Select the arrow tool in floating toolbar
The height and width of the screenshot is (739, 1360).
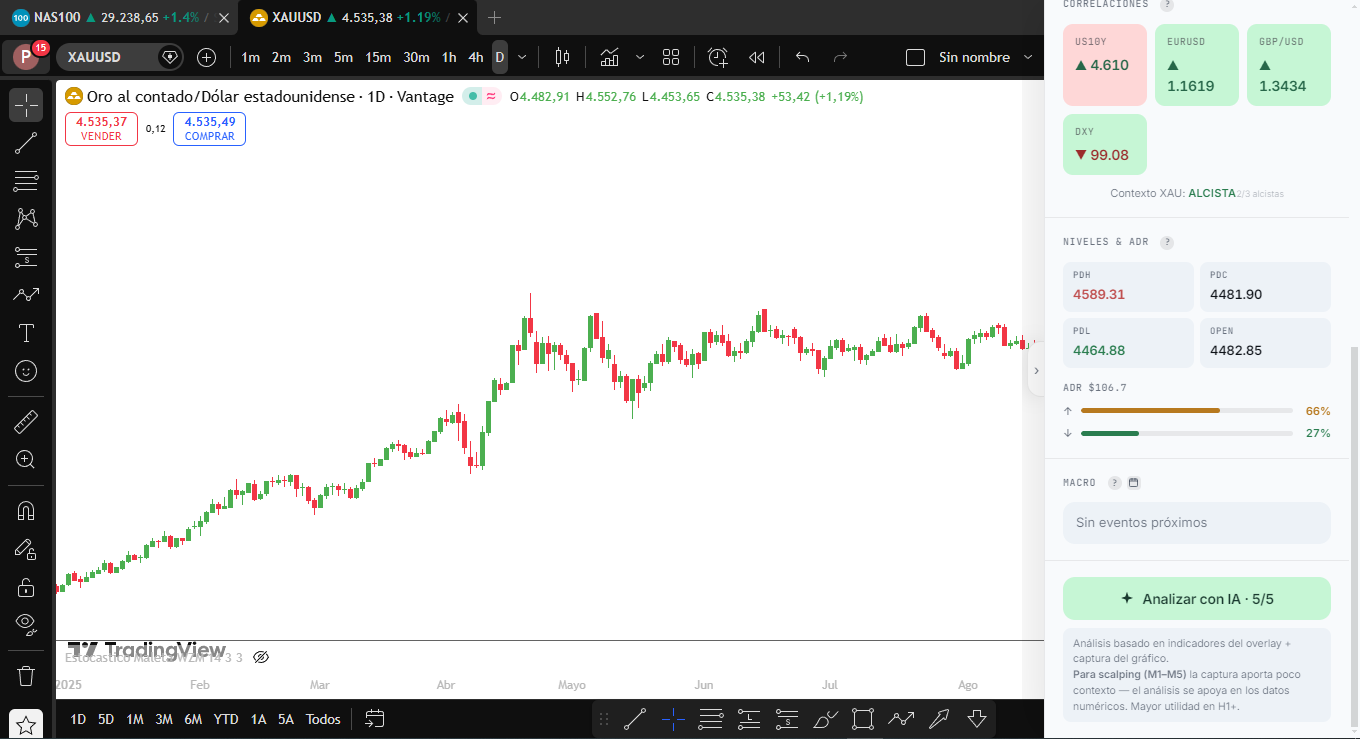click(x=939, y=718)
